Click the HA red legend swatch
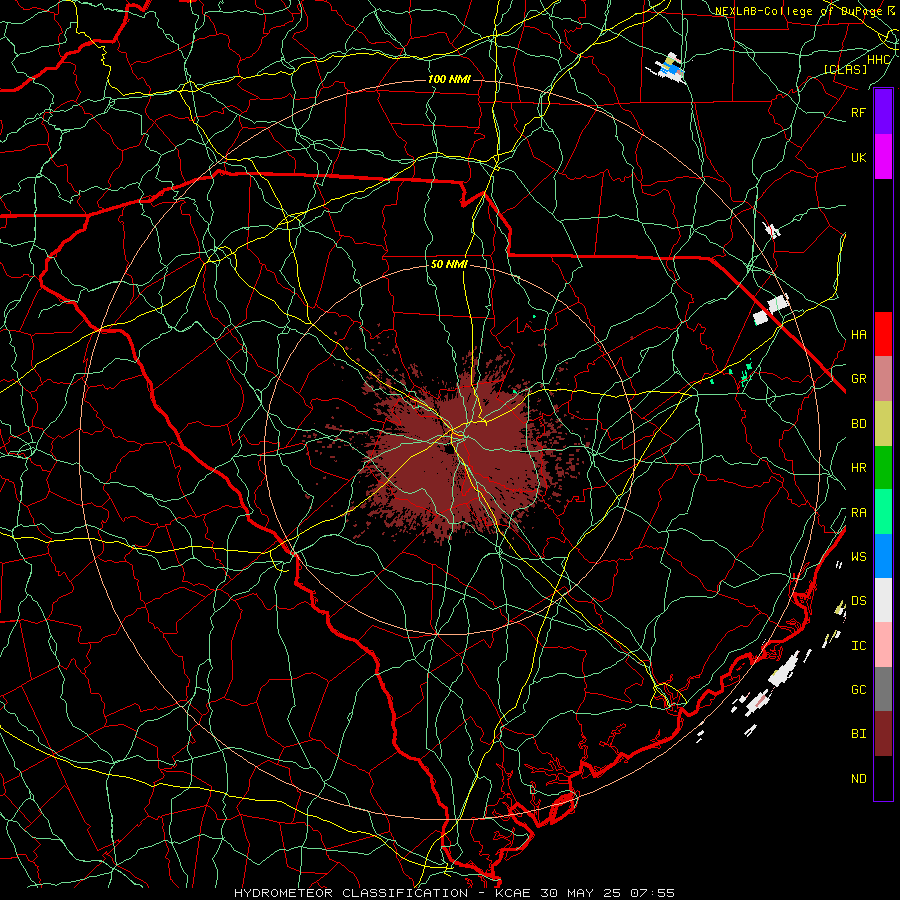Image resolution: width=900 pixels, height=900 pixels. [883, 334]
